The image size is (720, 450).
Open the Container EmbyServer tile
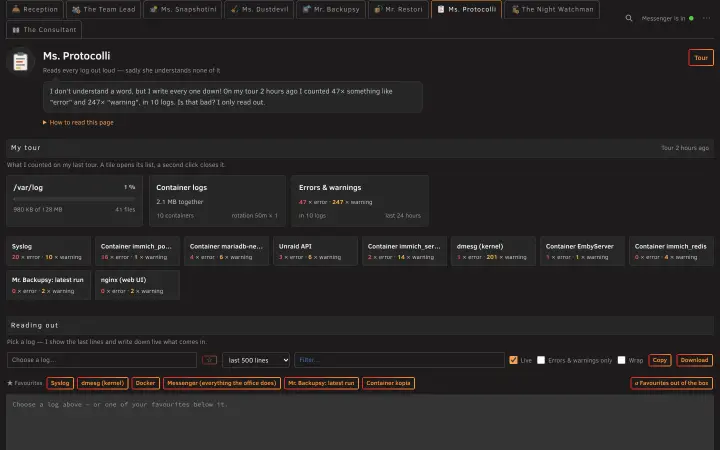coord(582,251)
